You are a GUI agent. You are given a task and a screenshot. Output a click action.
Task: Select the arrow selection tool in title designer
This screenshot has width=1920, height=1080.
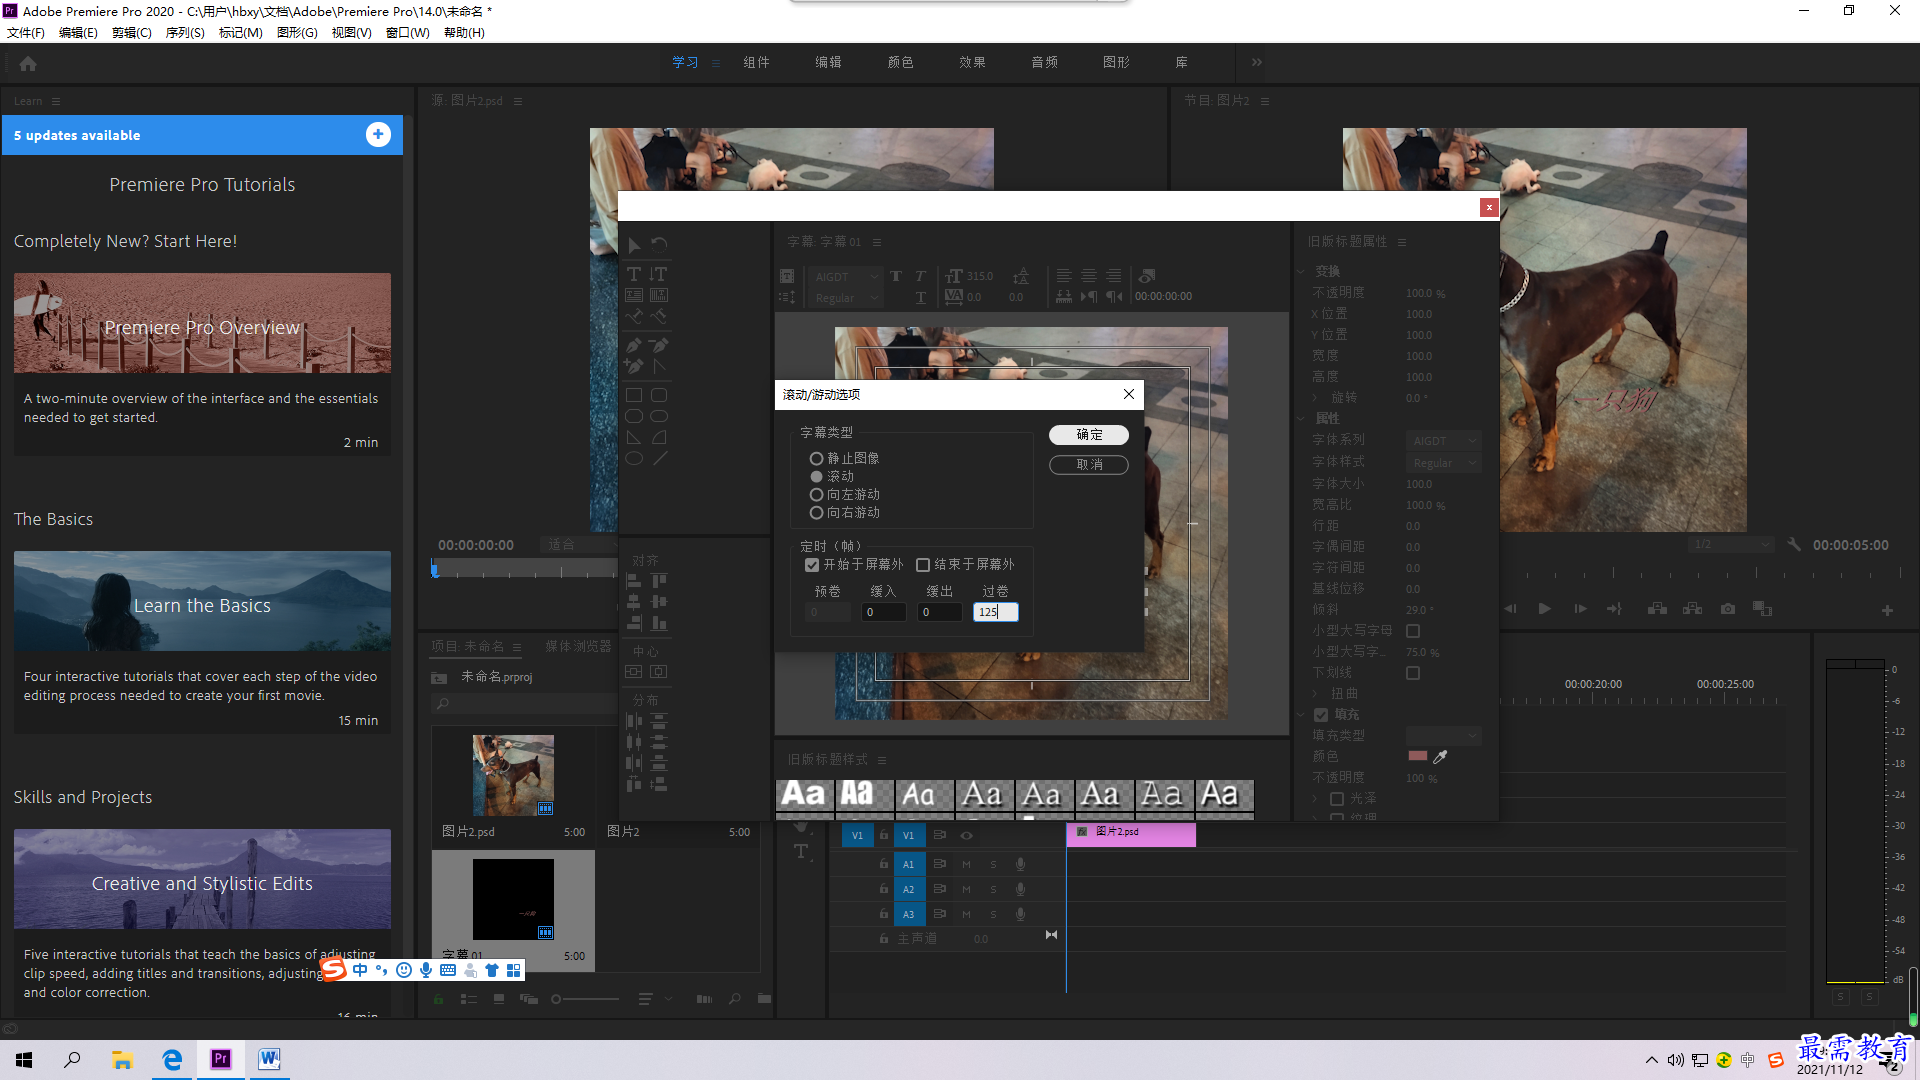coord(634,245)
